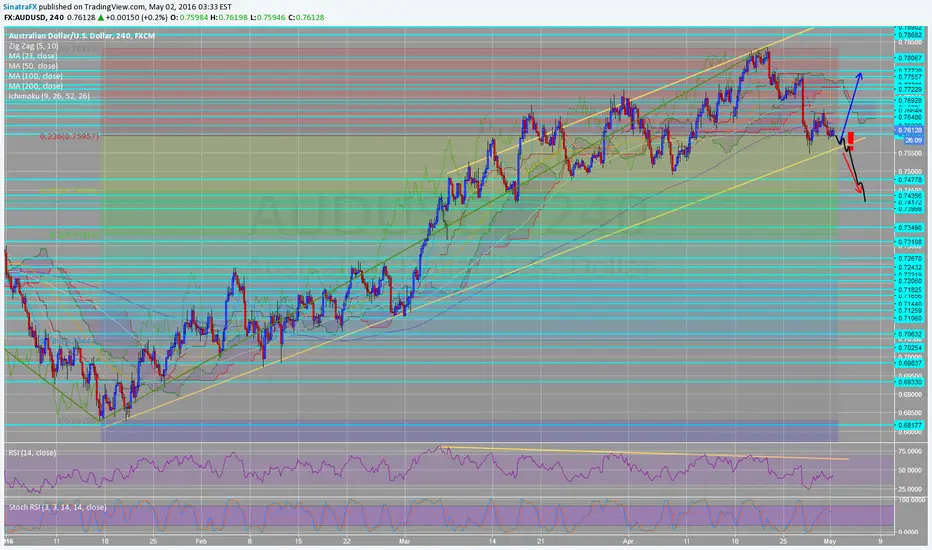The width and height of the screenshot is (932, 550).
Task: Click the Mar date label on time axis
Action: 405,542
